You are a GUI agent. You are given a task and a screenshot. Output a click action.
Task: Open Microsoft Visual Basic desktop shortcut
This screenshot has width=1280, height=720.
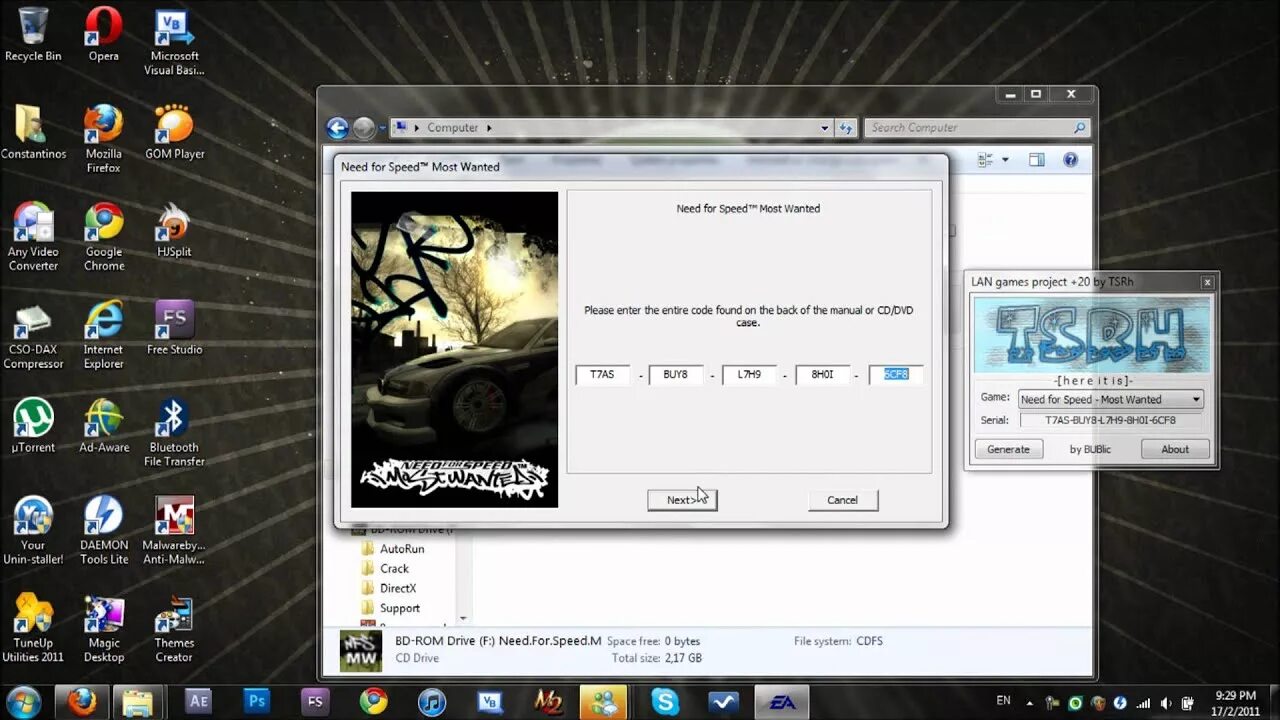click(x=174, y=42)
